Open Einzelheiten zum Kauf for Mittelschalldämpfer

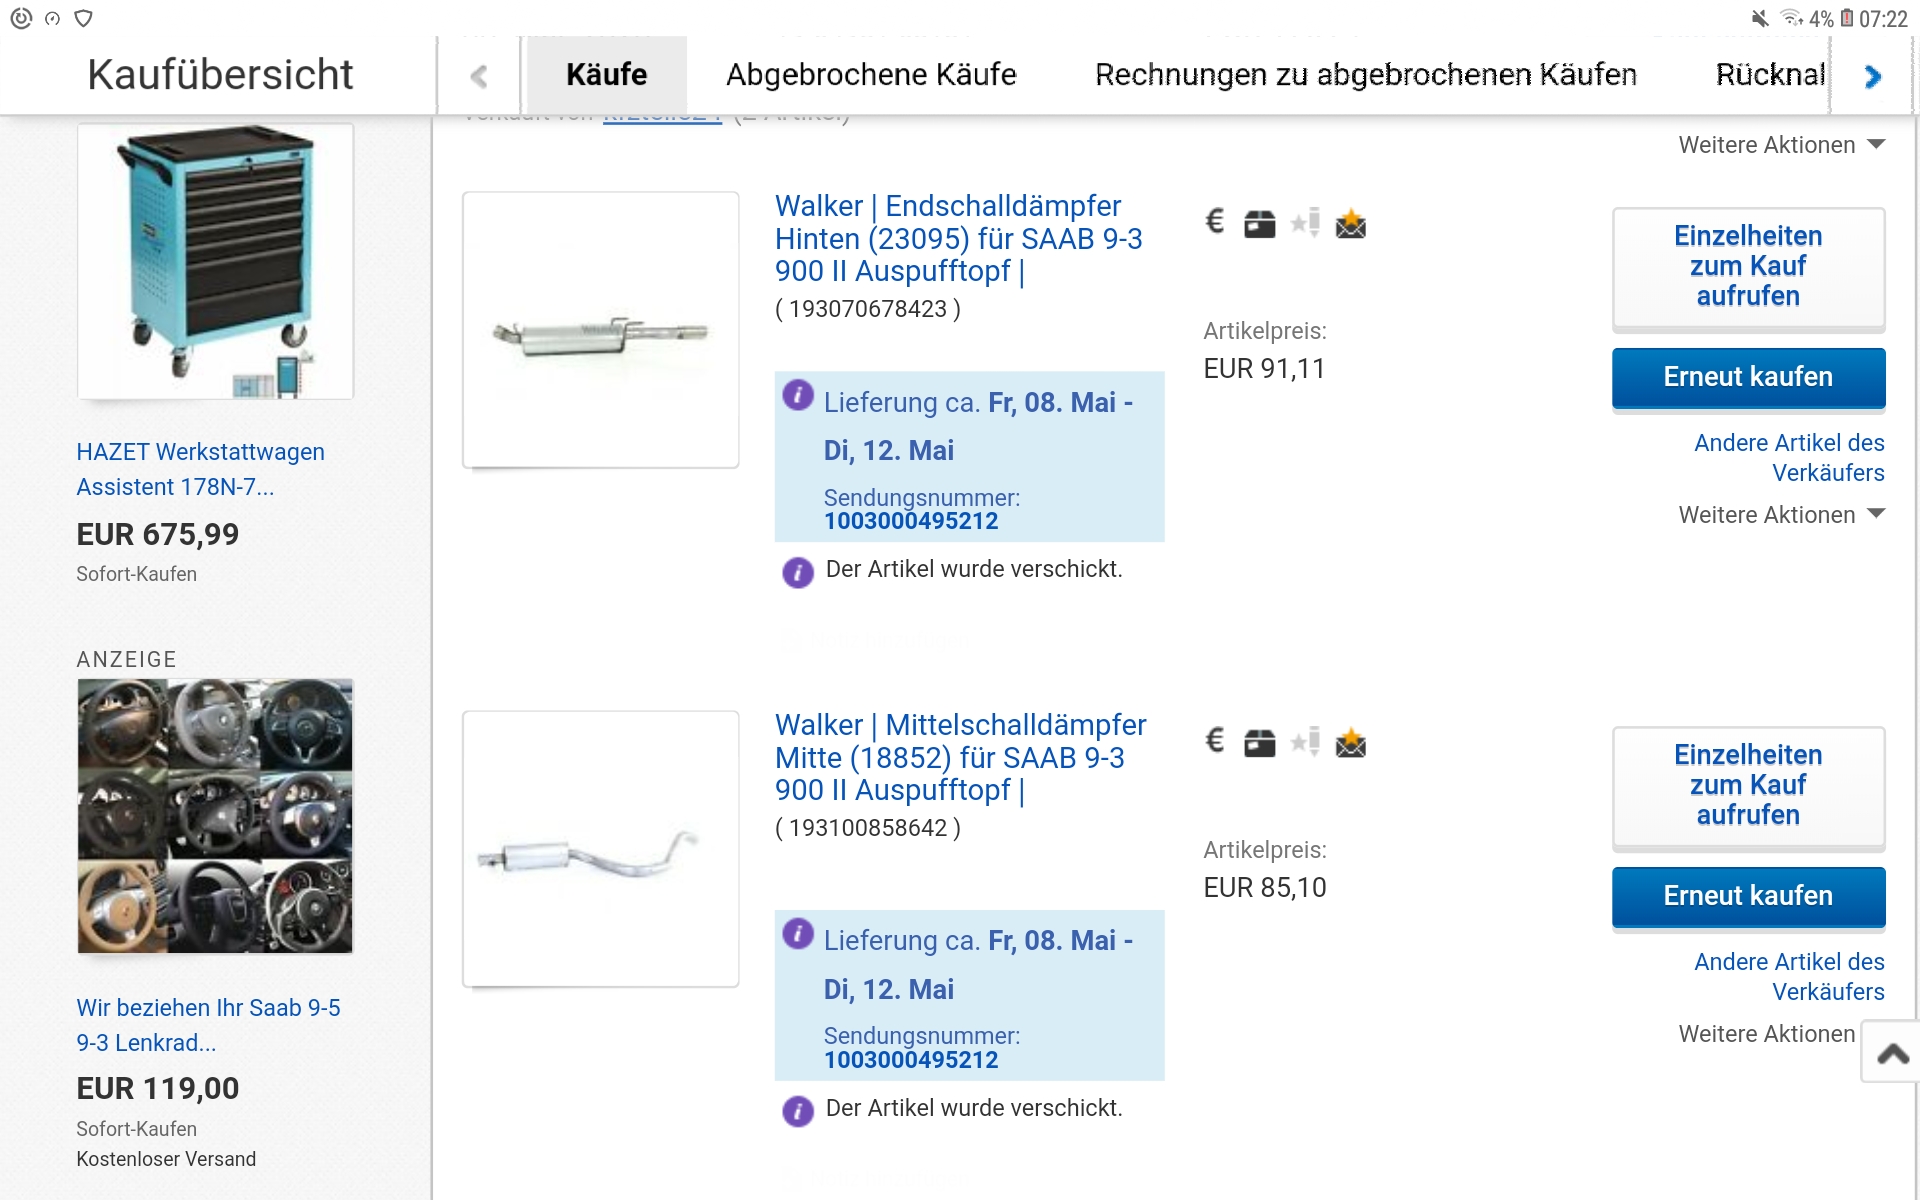click(1748, 786)
